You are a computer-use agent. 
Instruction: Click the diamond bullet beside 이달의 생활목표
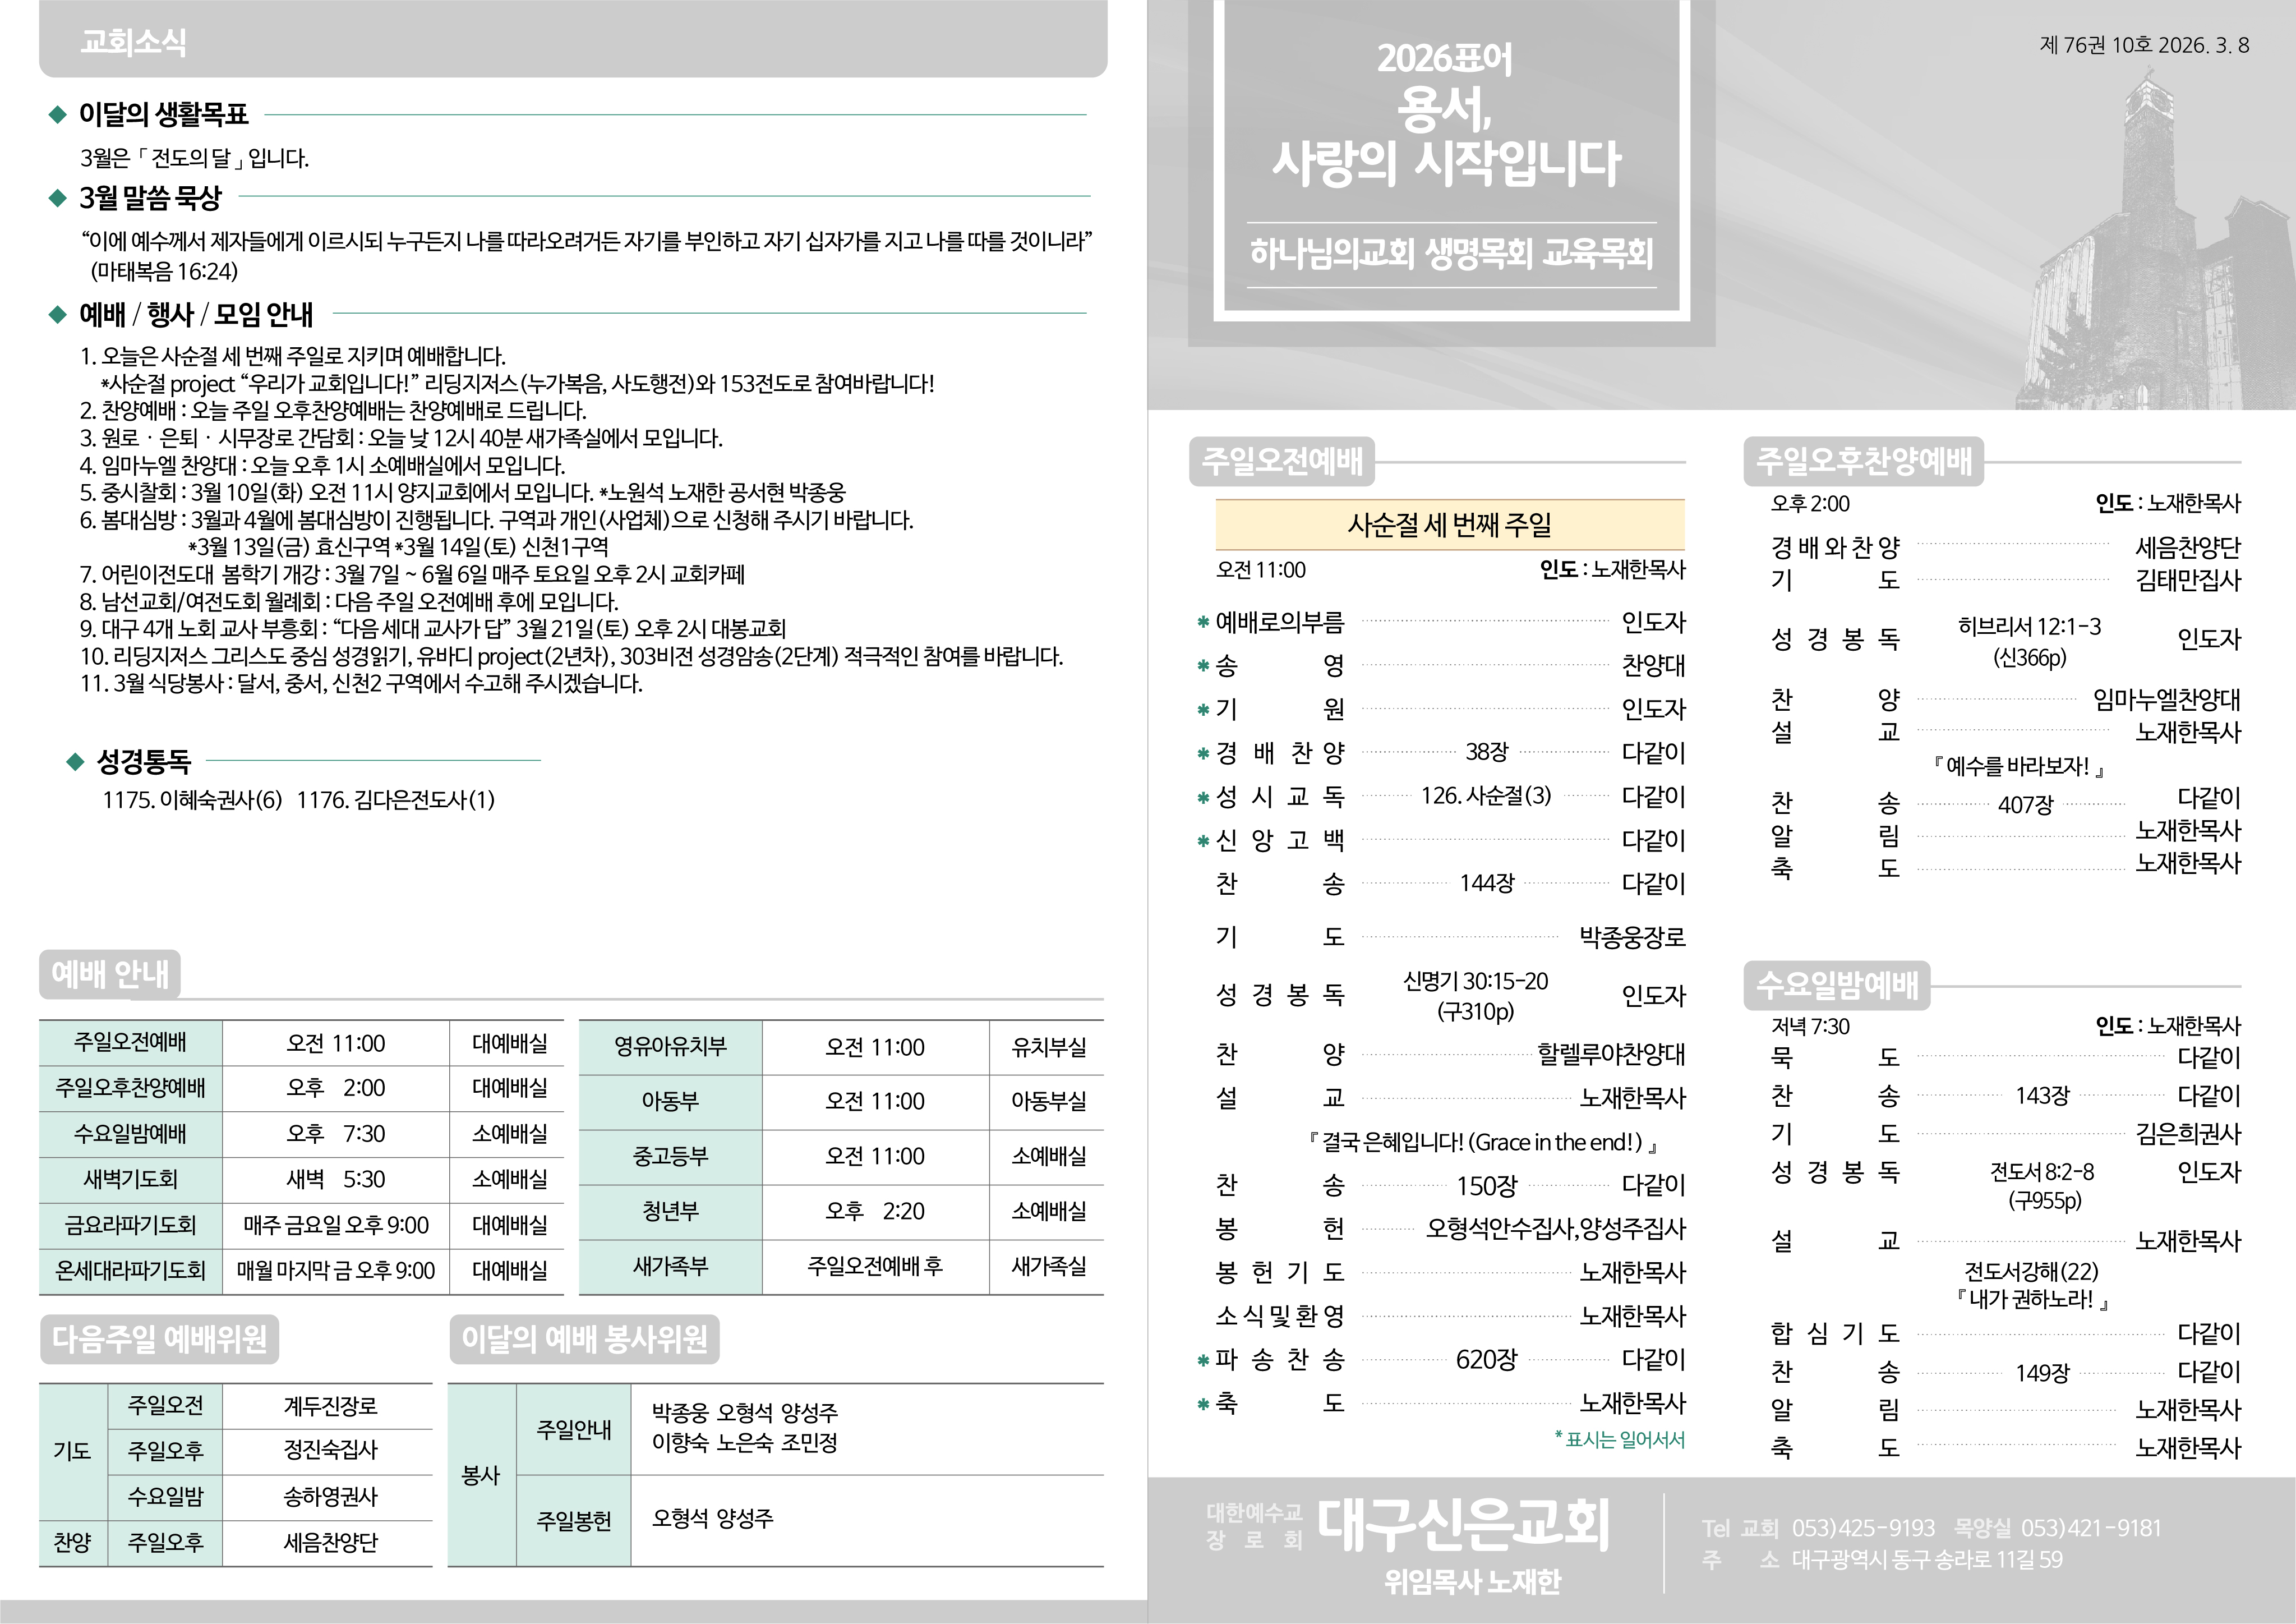click(57, 115)
